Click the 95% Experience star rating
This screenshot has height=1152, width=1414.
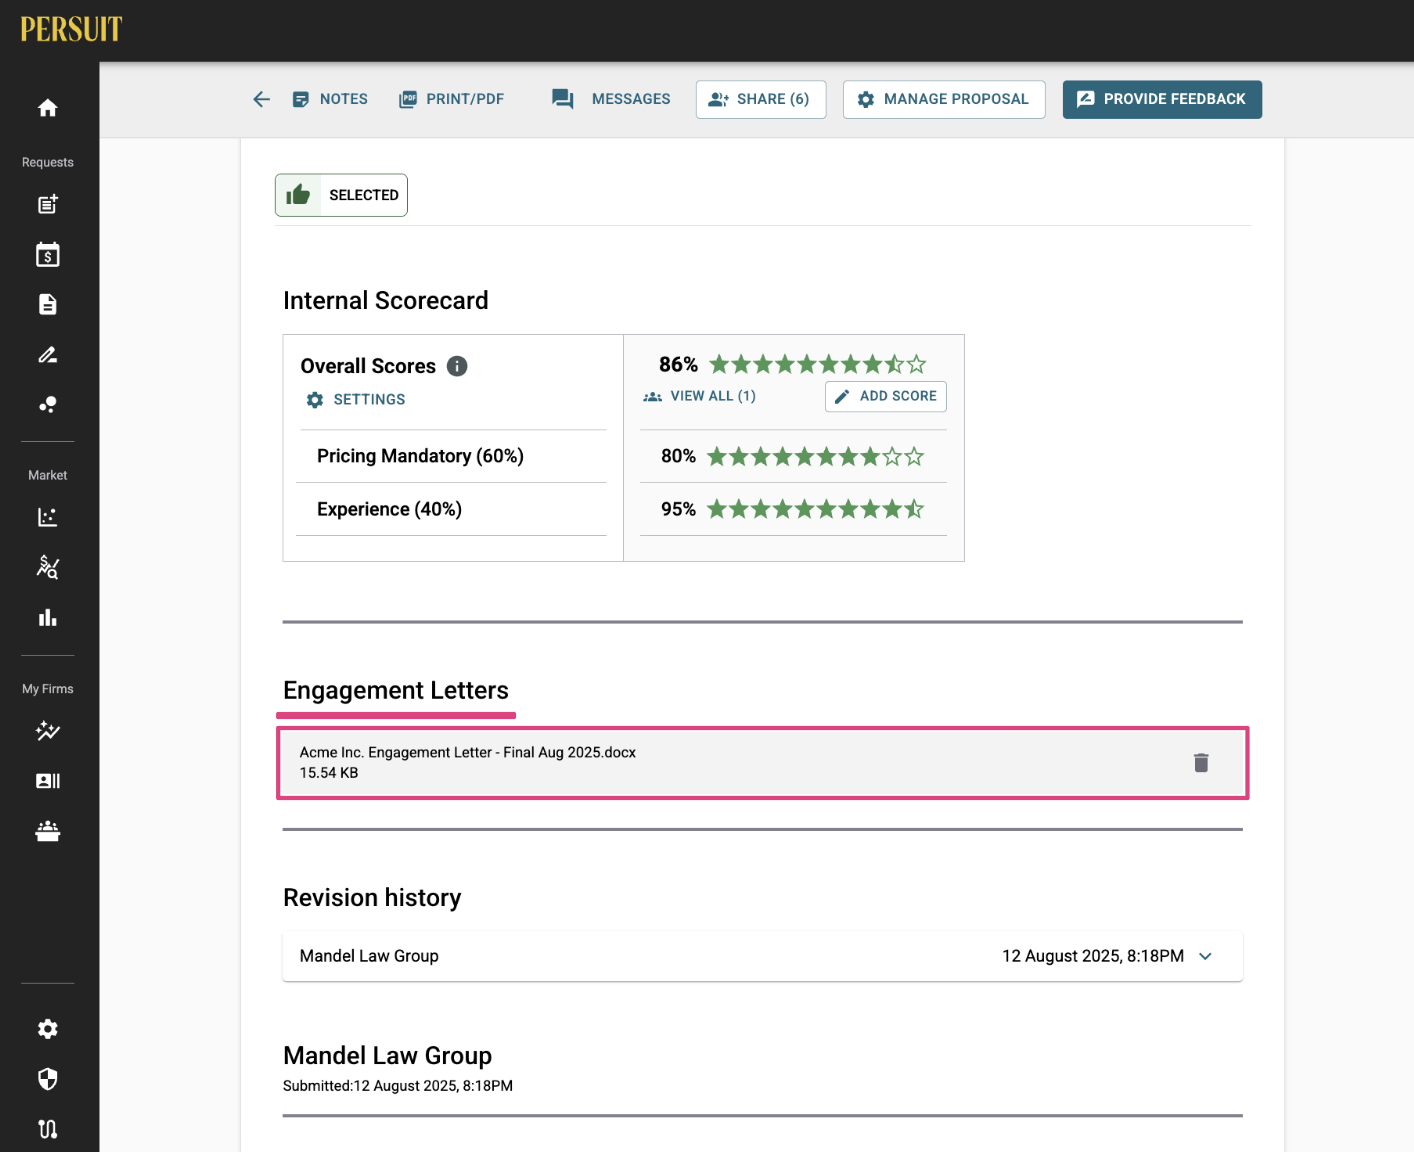(815, 509)
